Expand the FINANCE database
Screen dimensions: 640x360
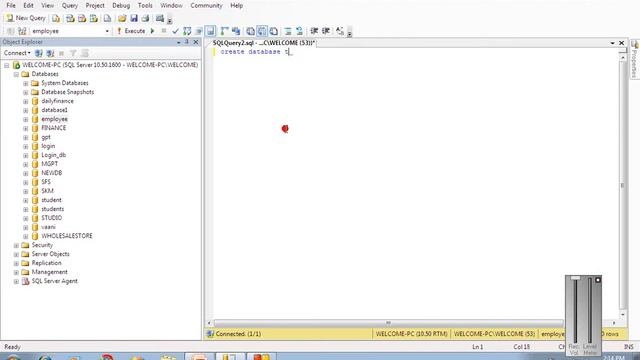click(x=26, y=128)
